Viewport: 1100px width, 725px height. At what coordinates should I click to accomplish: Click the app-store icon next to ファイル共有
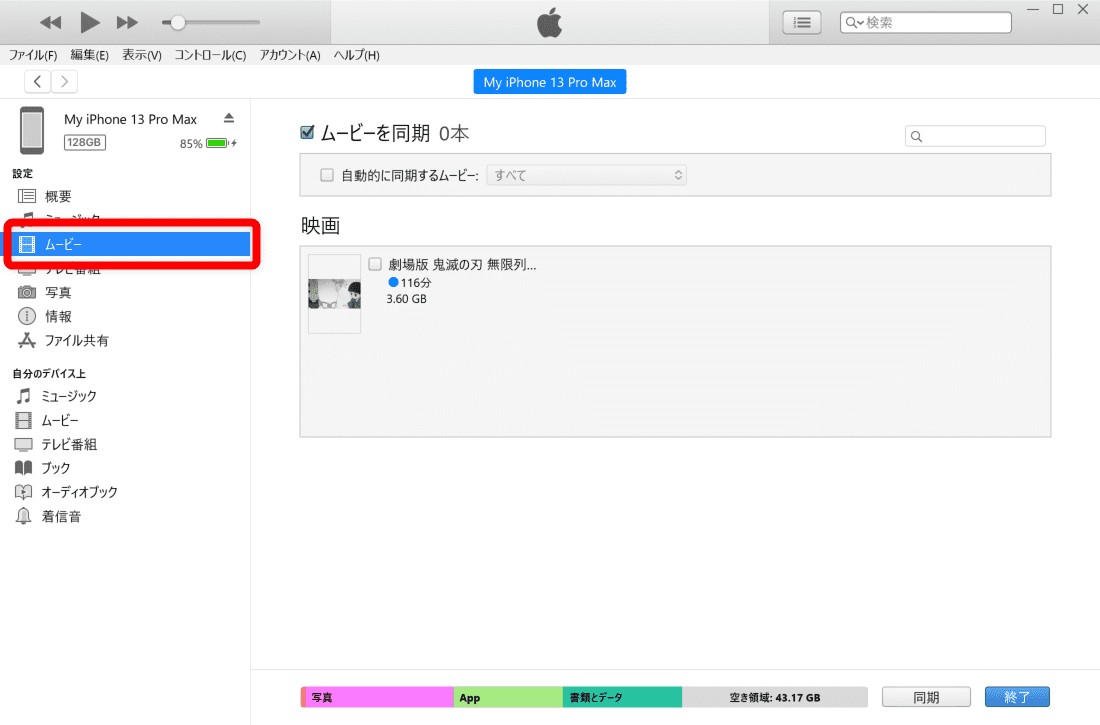27,340
